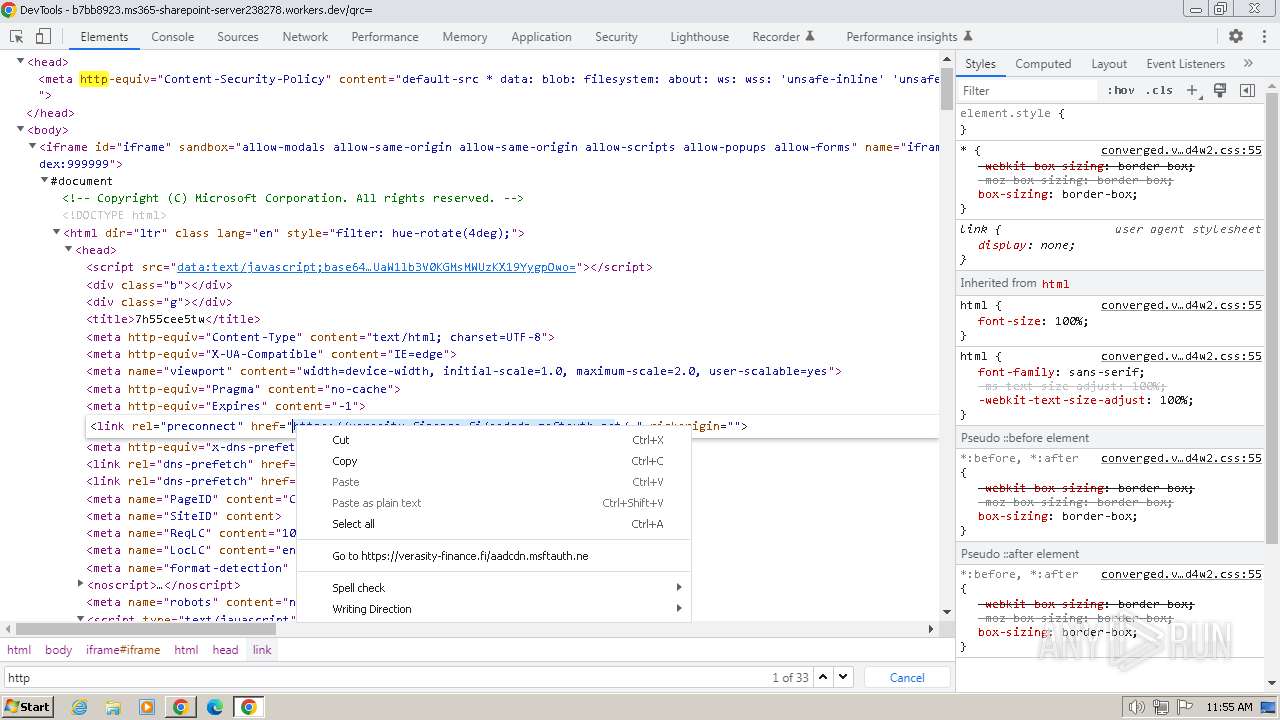Screen dimensions: 1280x720
Task: Choose Go to verasity-finance.fi URL
Action: pyautogui.click(x=493, y=556)
